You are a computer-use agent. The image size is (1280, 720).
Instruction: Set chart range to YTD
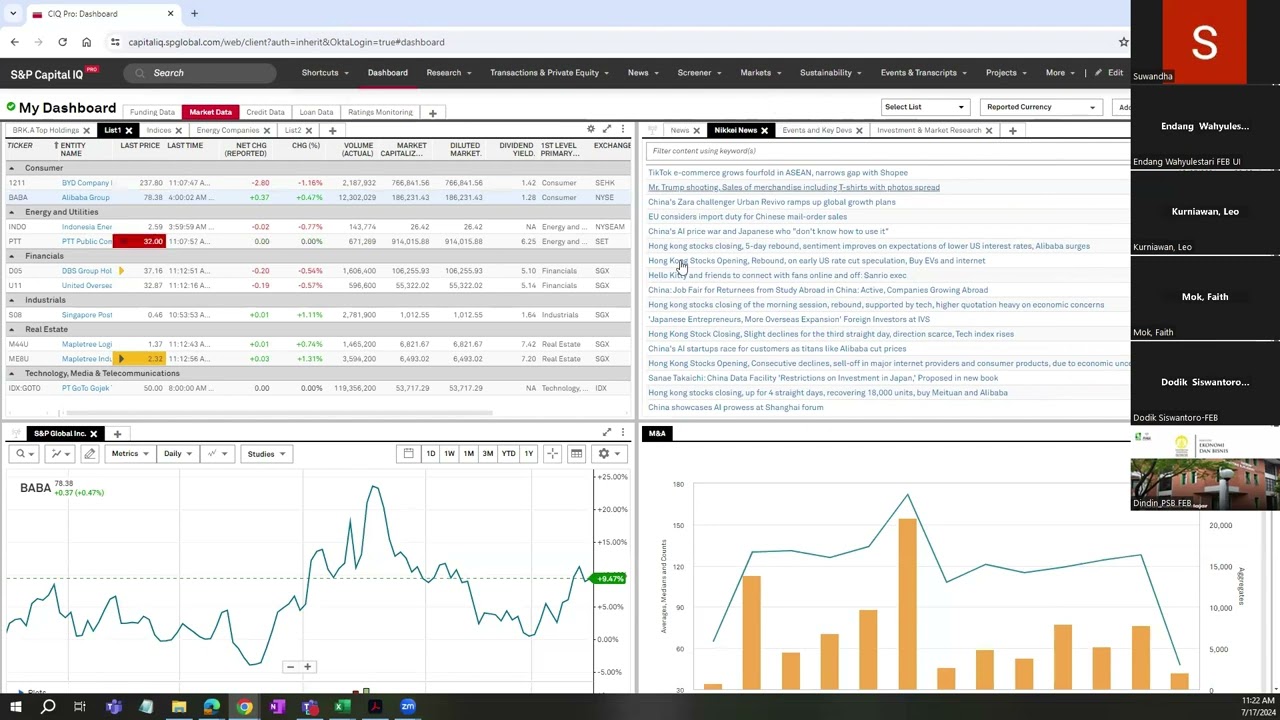coord(508,454)
